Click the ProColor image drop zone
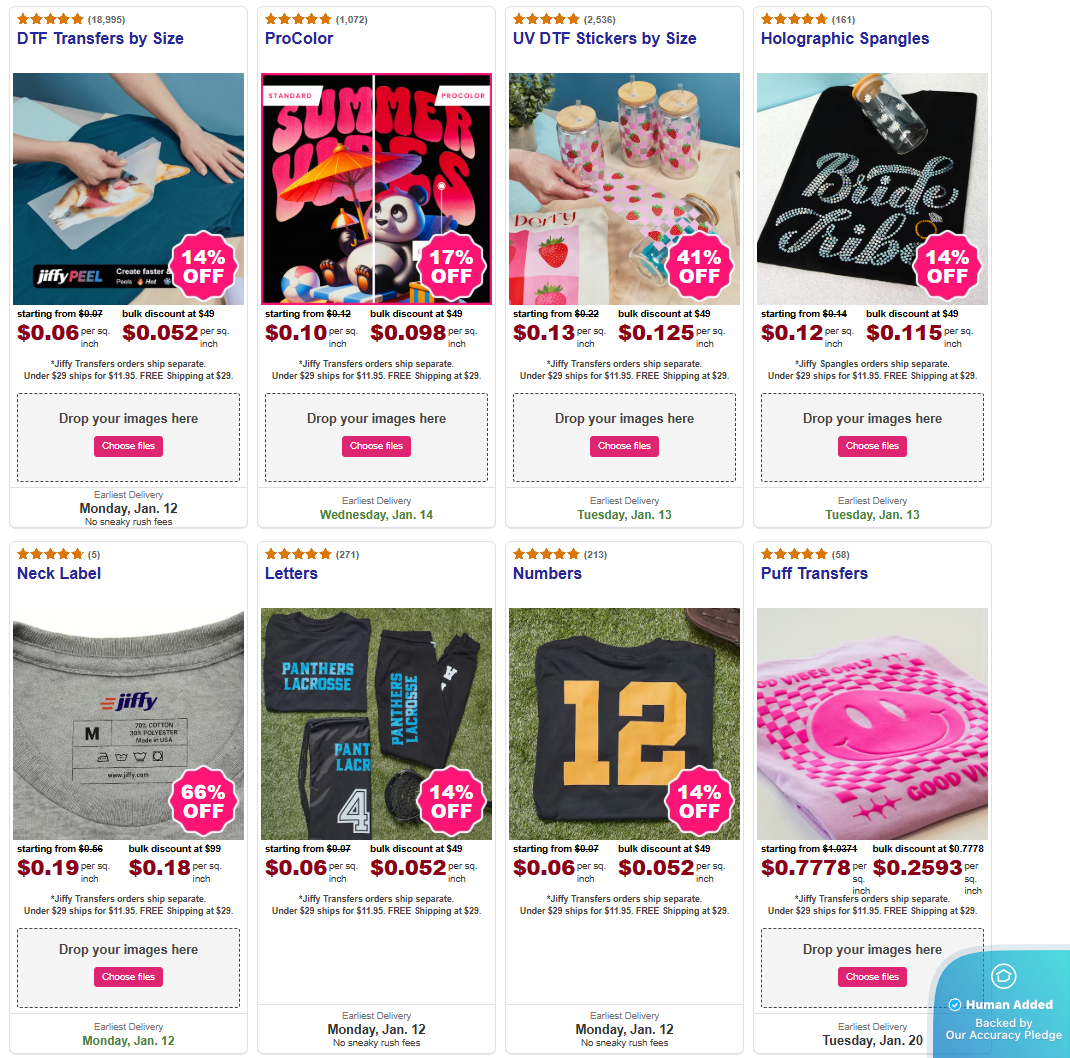The width and height of the screenshot is (1070, 1058). pos(376,418)
